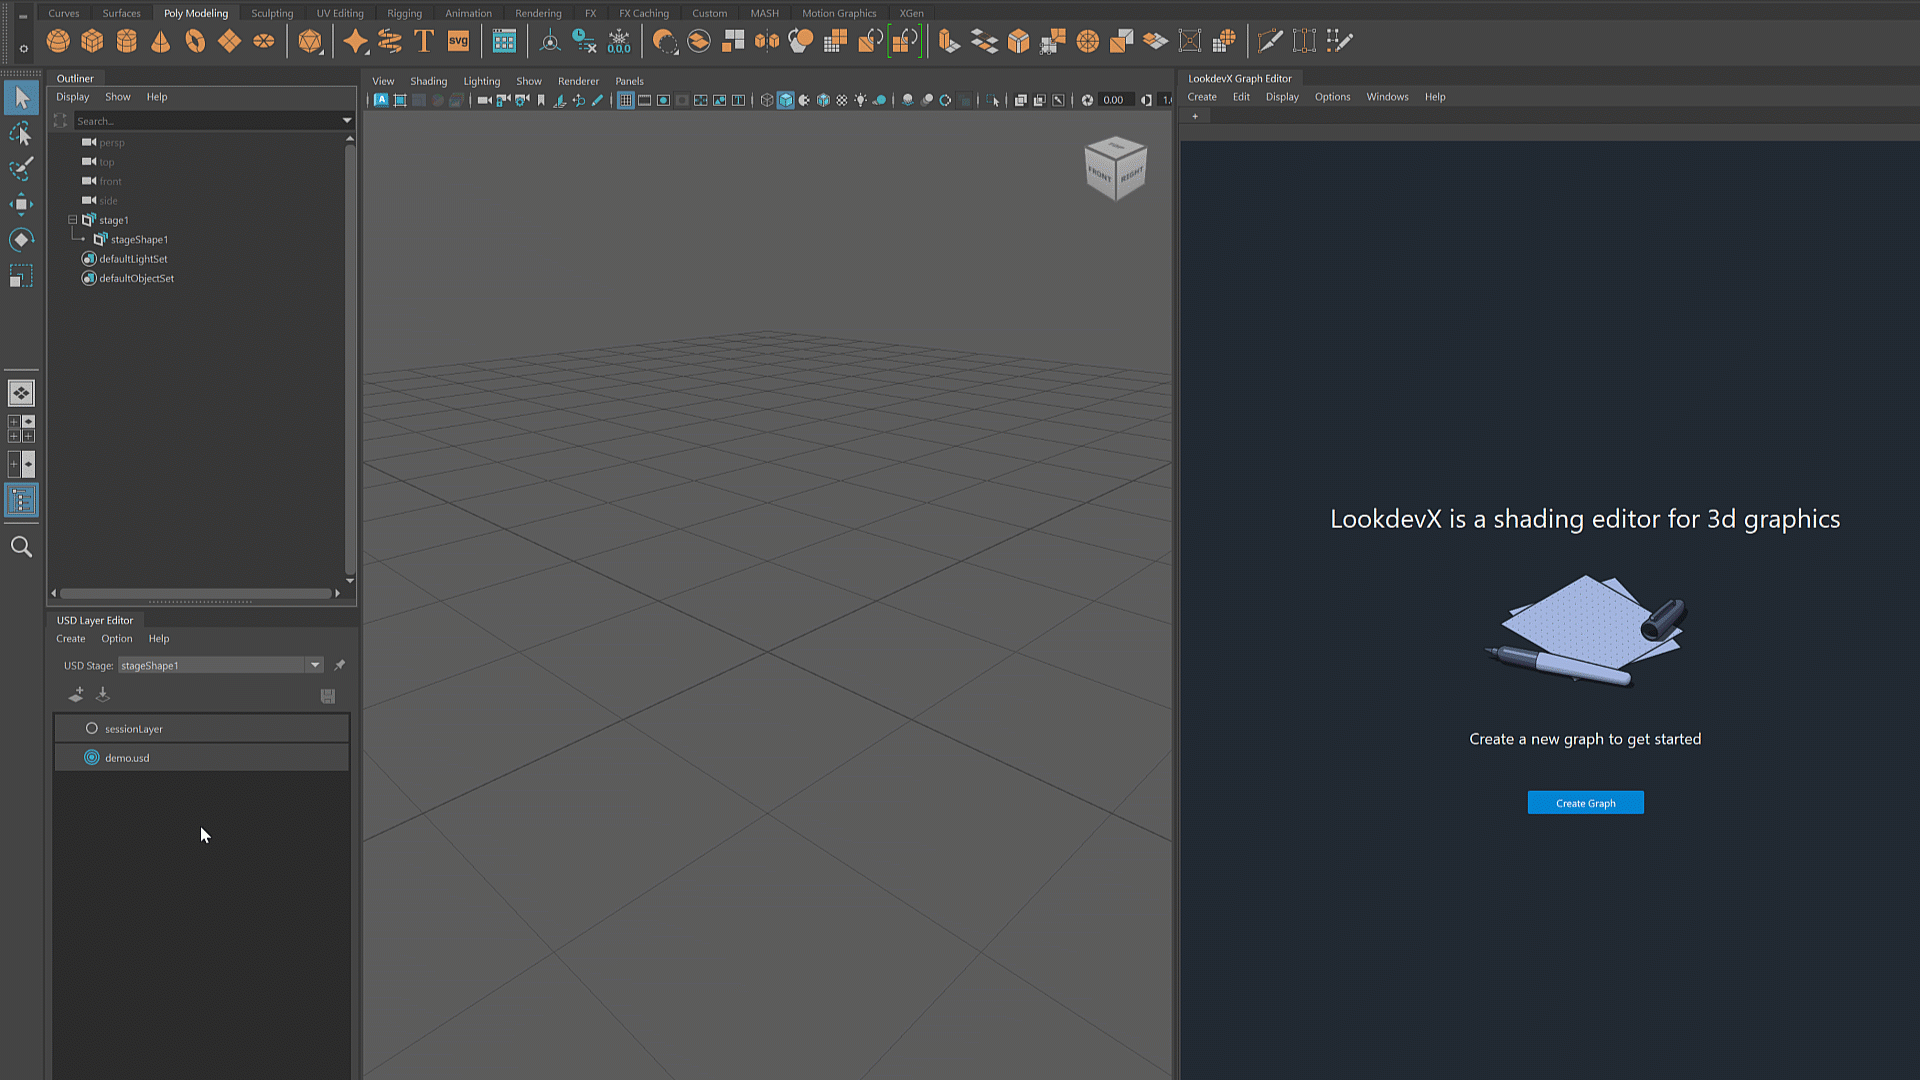Click the polygon cone shelf icon
1920x1080 pixels.
pyautogui.click(x=160, y=41)
